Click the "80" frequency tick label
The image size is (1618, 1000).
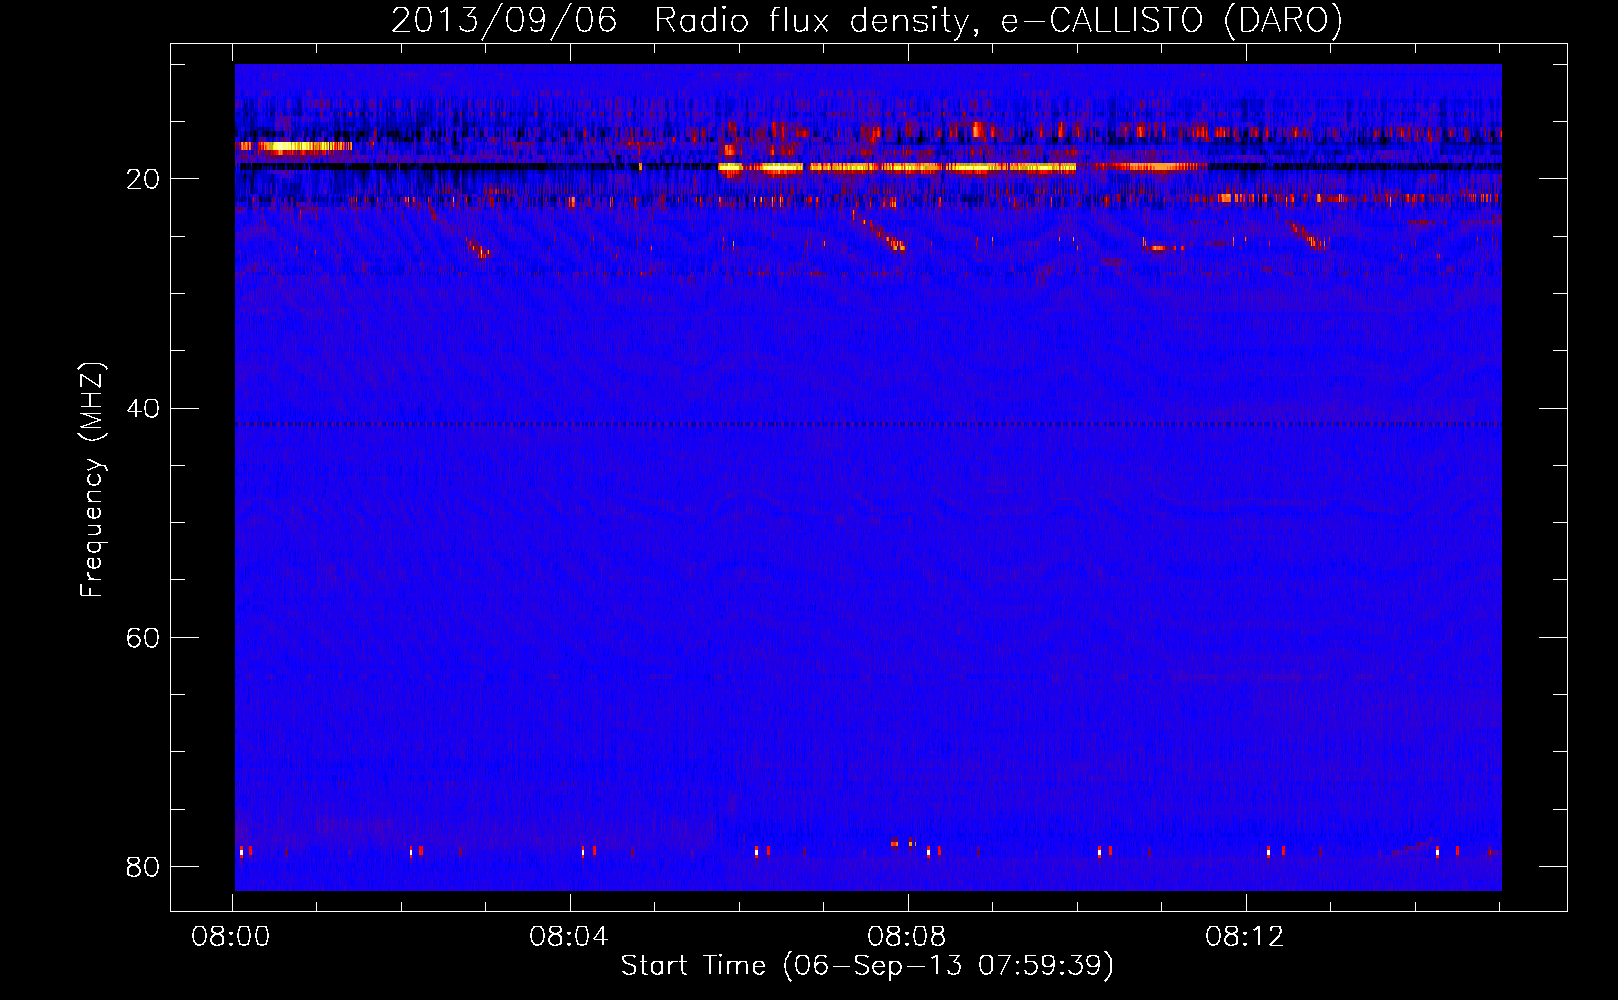[142, 866]
